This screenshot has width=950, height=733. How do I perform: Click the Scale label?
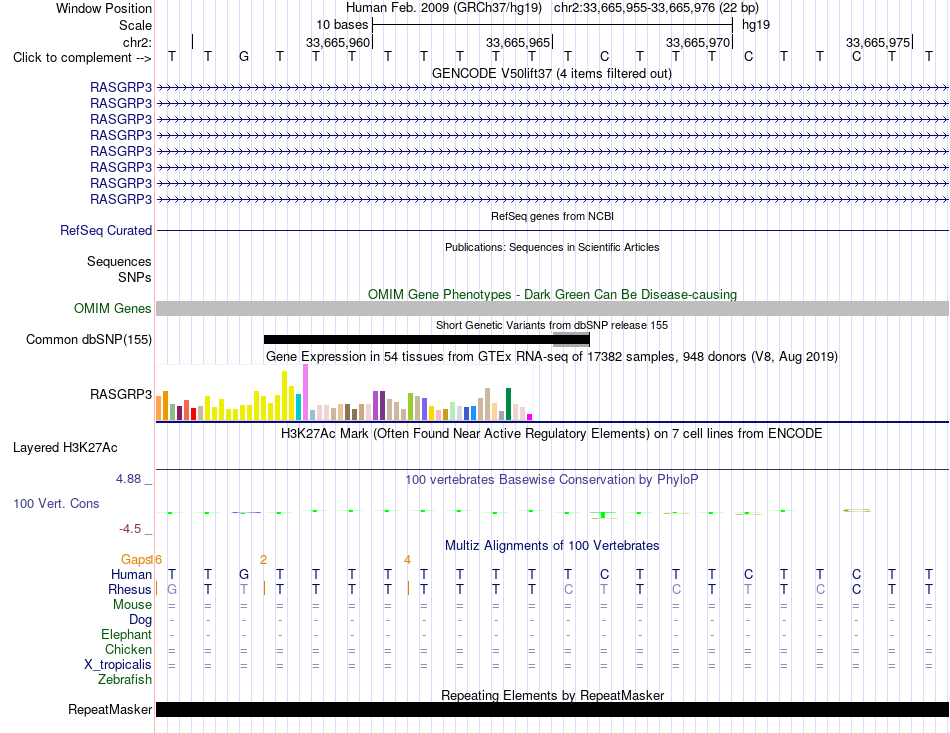click(135, 25)
